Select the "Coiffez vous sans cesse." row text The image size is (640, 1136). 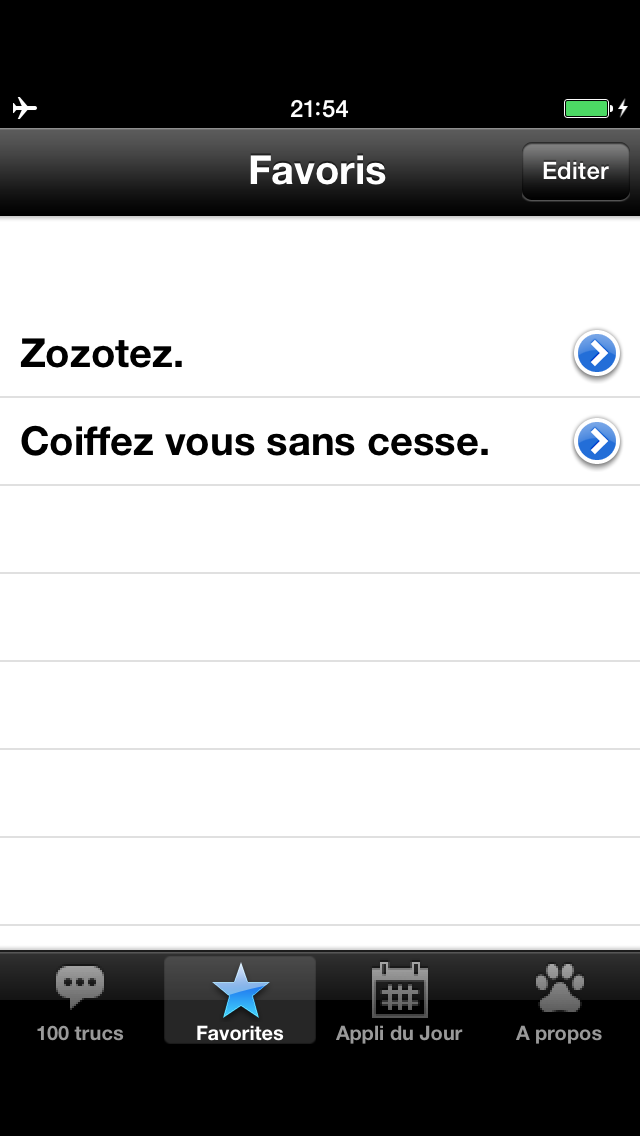(x=255, y=441)
